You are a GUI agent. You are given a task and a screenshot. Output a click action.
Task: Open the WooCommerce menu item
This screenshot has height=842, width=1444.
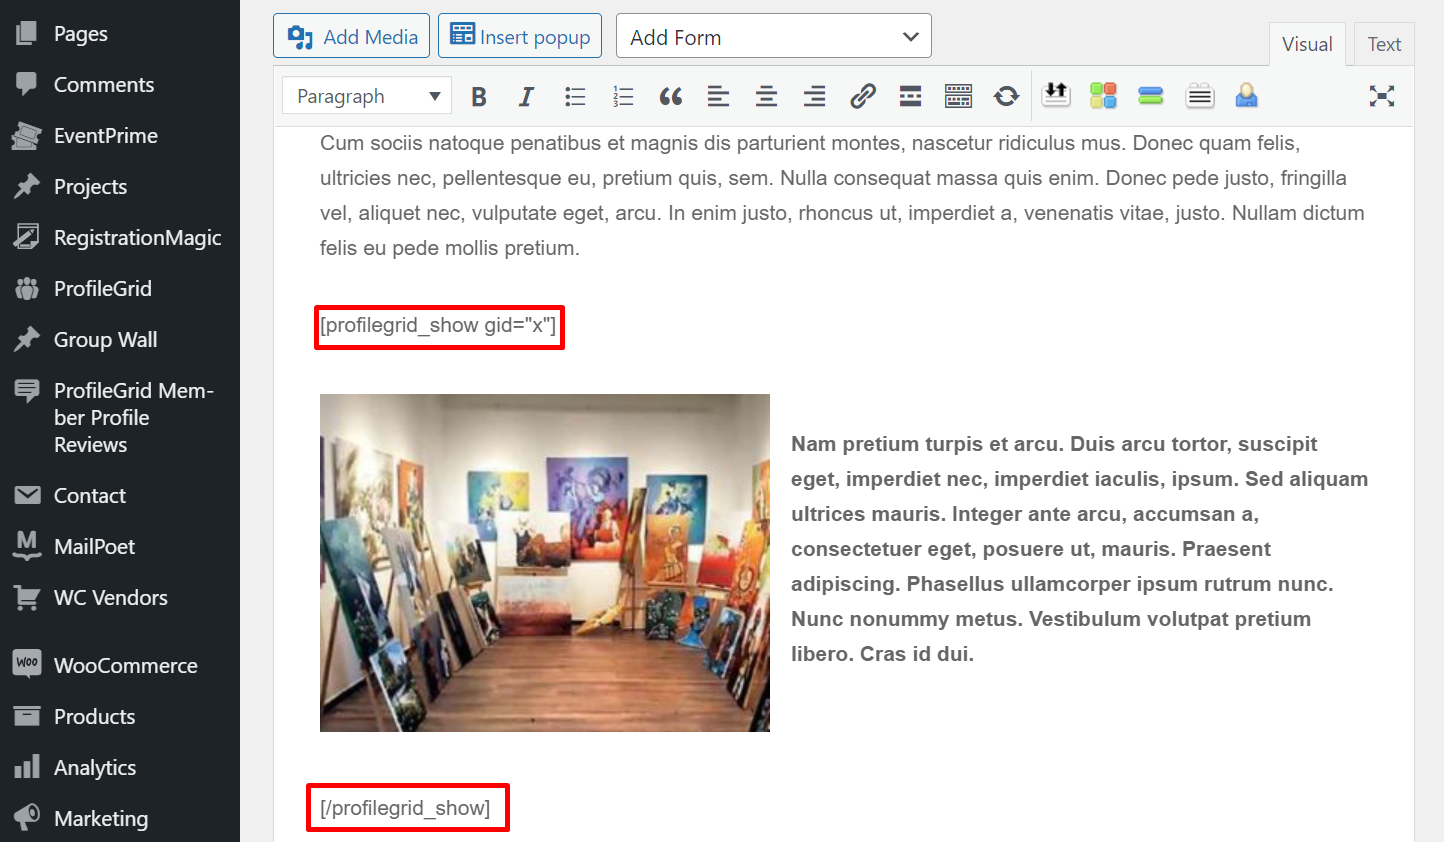tap(125, 666)
